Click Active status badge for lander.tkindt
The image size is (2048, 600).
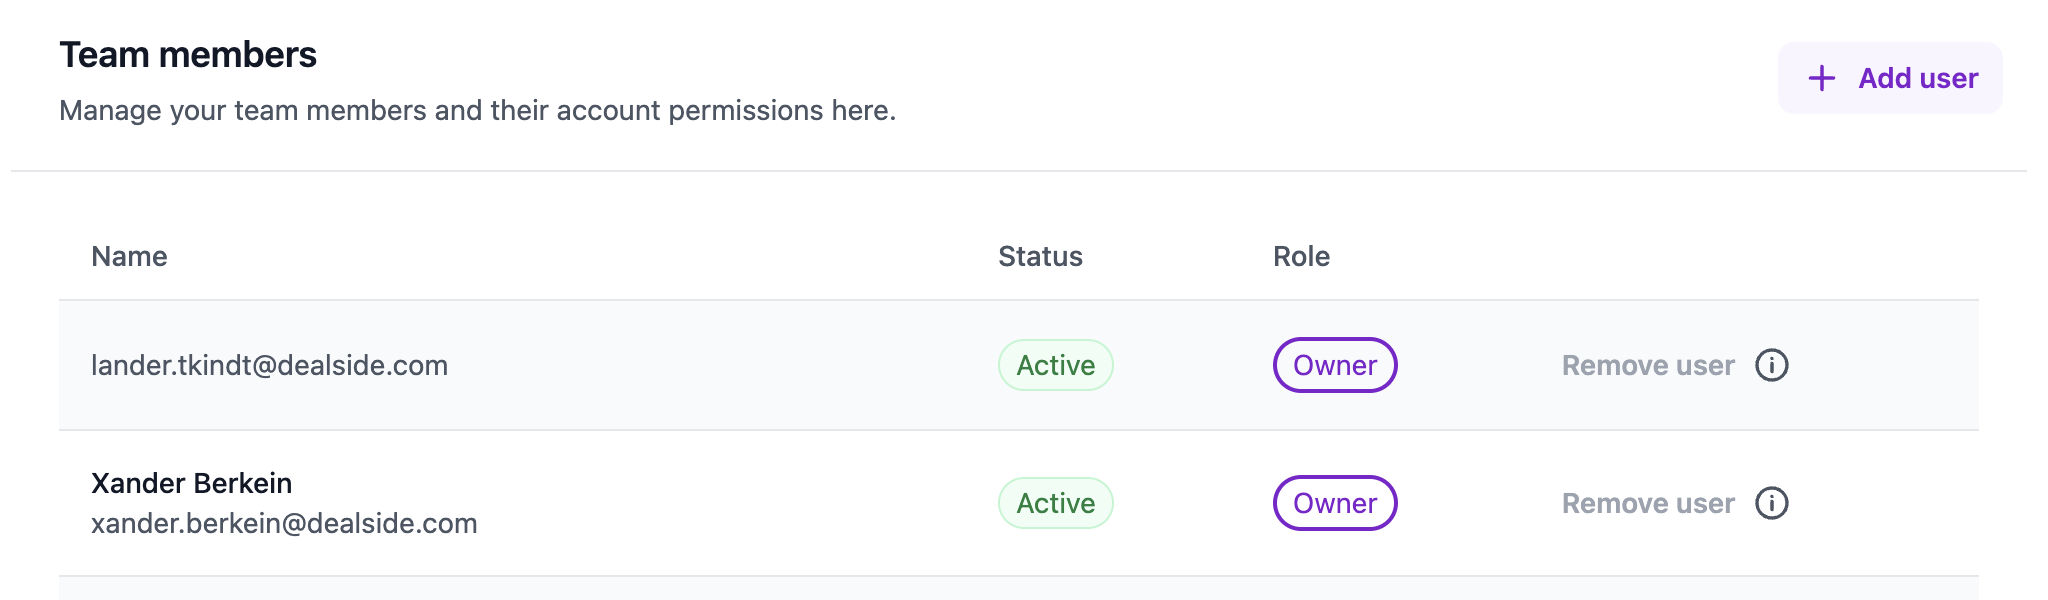point(1055,365)
